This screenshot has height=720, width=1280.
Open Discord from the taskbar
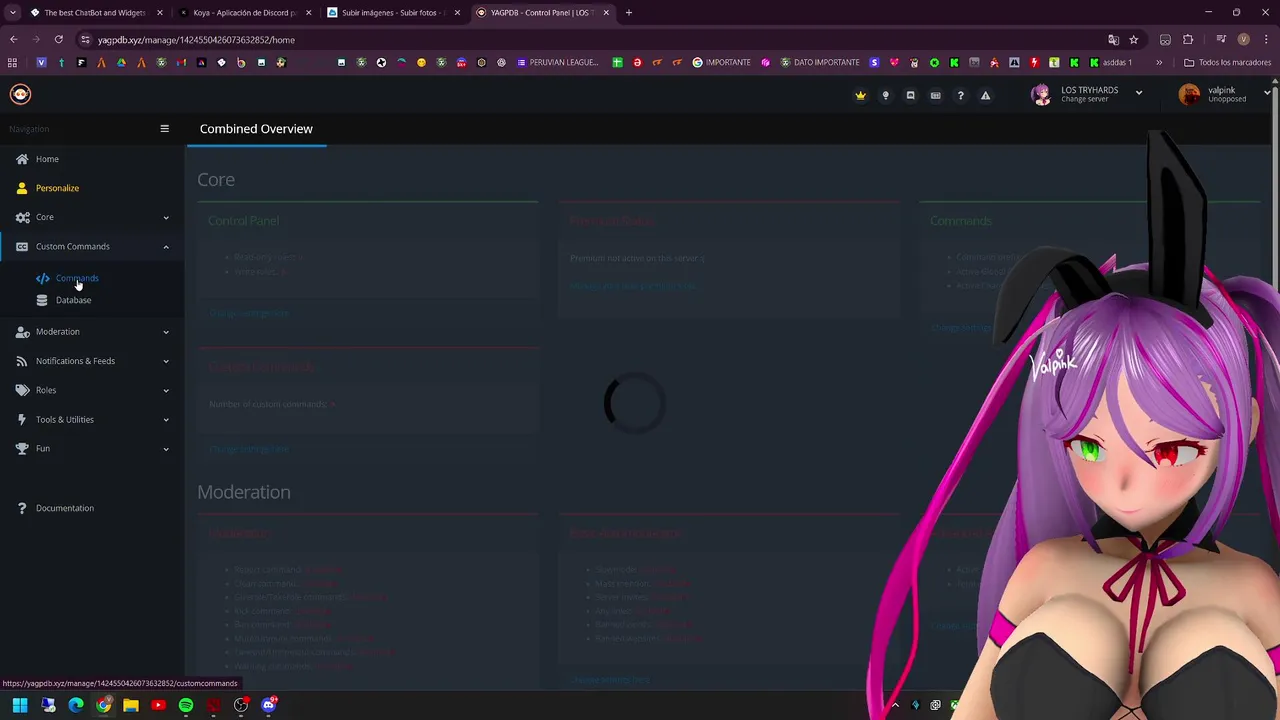click(268, 705)
